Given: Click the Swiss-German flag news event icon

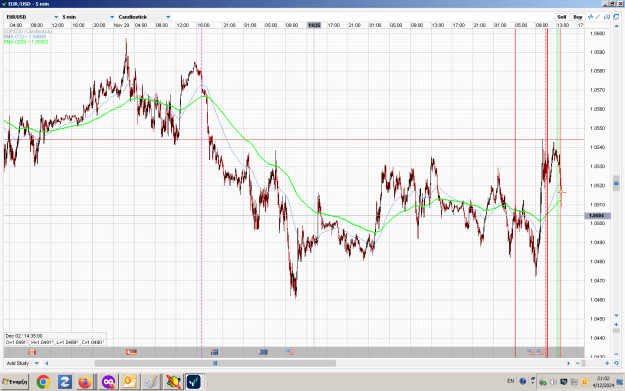Looking at the screenshot, I should (131, 352).
